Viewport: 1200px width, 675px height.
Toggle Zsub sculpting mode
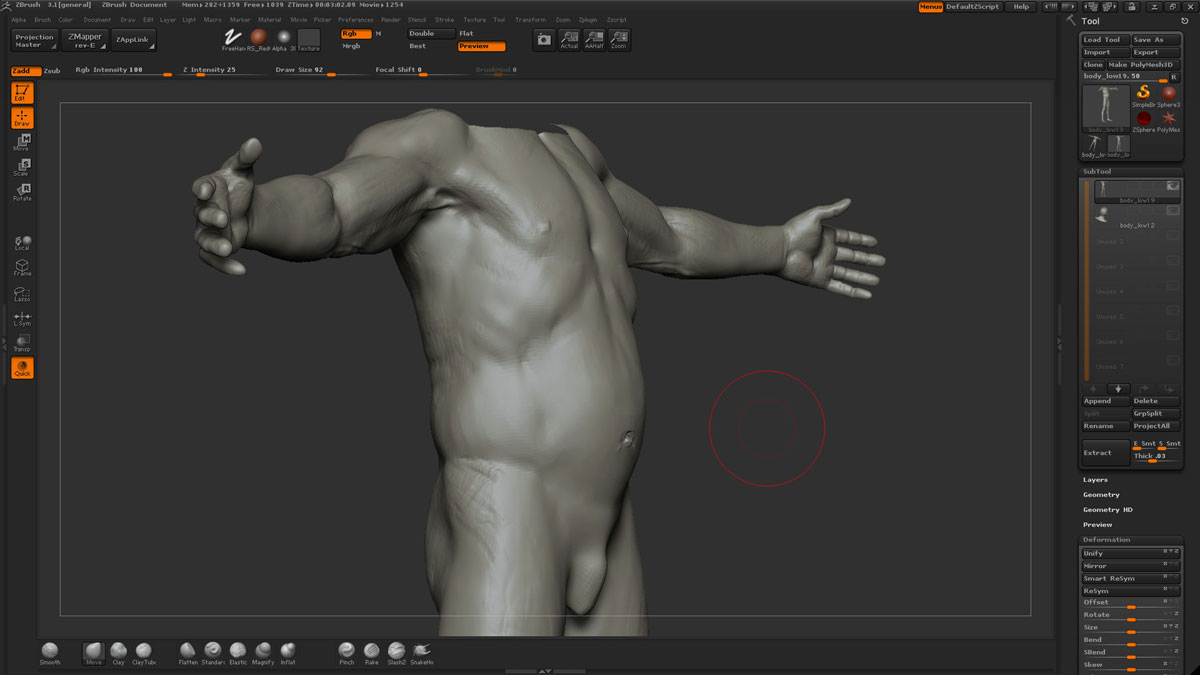coord(52,71)
